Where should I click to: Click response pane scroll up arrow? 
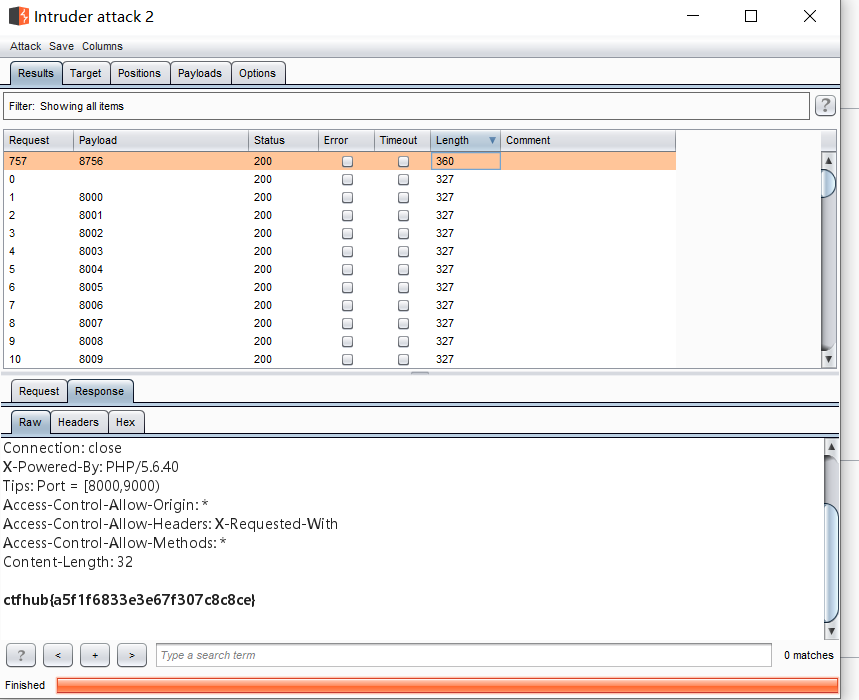click(x=832, y=446)
